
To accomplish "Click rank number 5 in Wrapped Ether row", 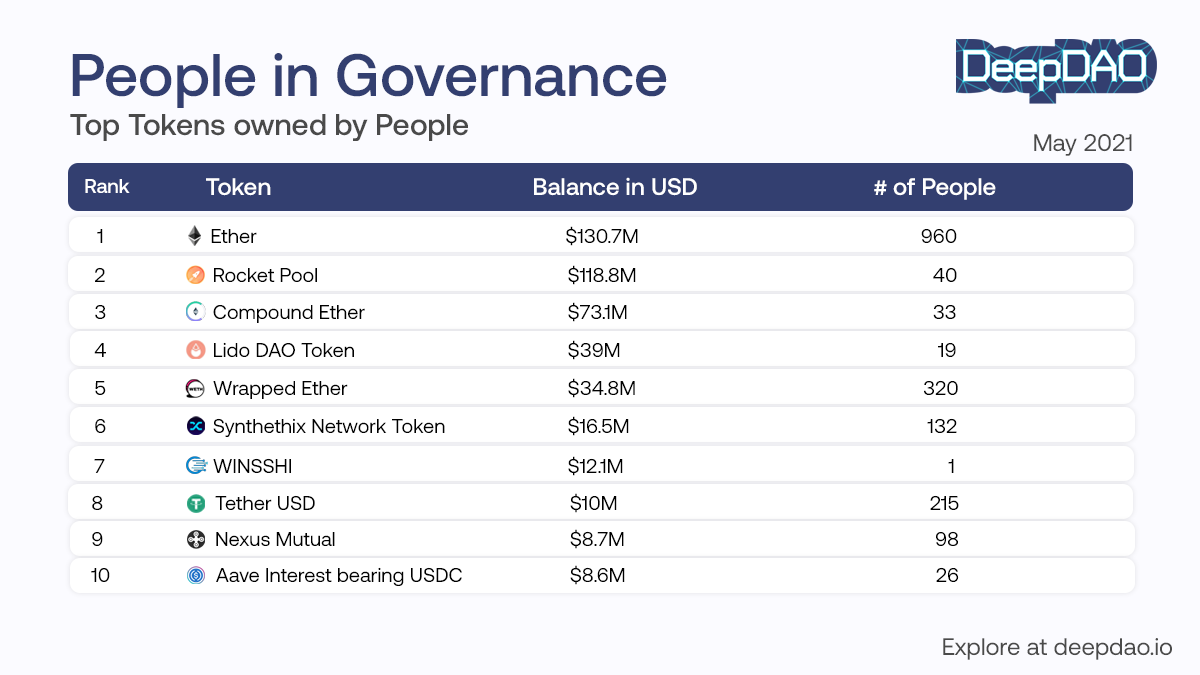I will [x=100, y=388].
